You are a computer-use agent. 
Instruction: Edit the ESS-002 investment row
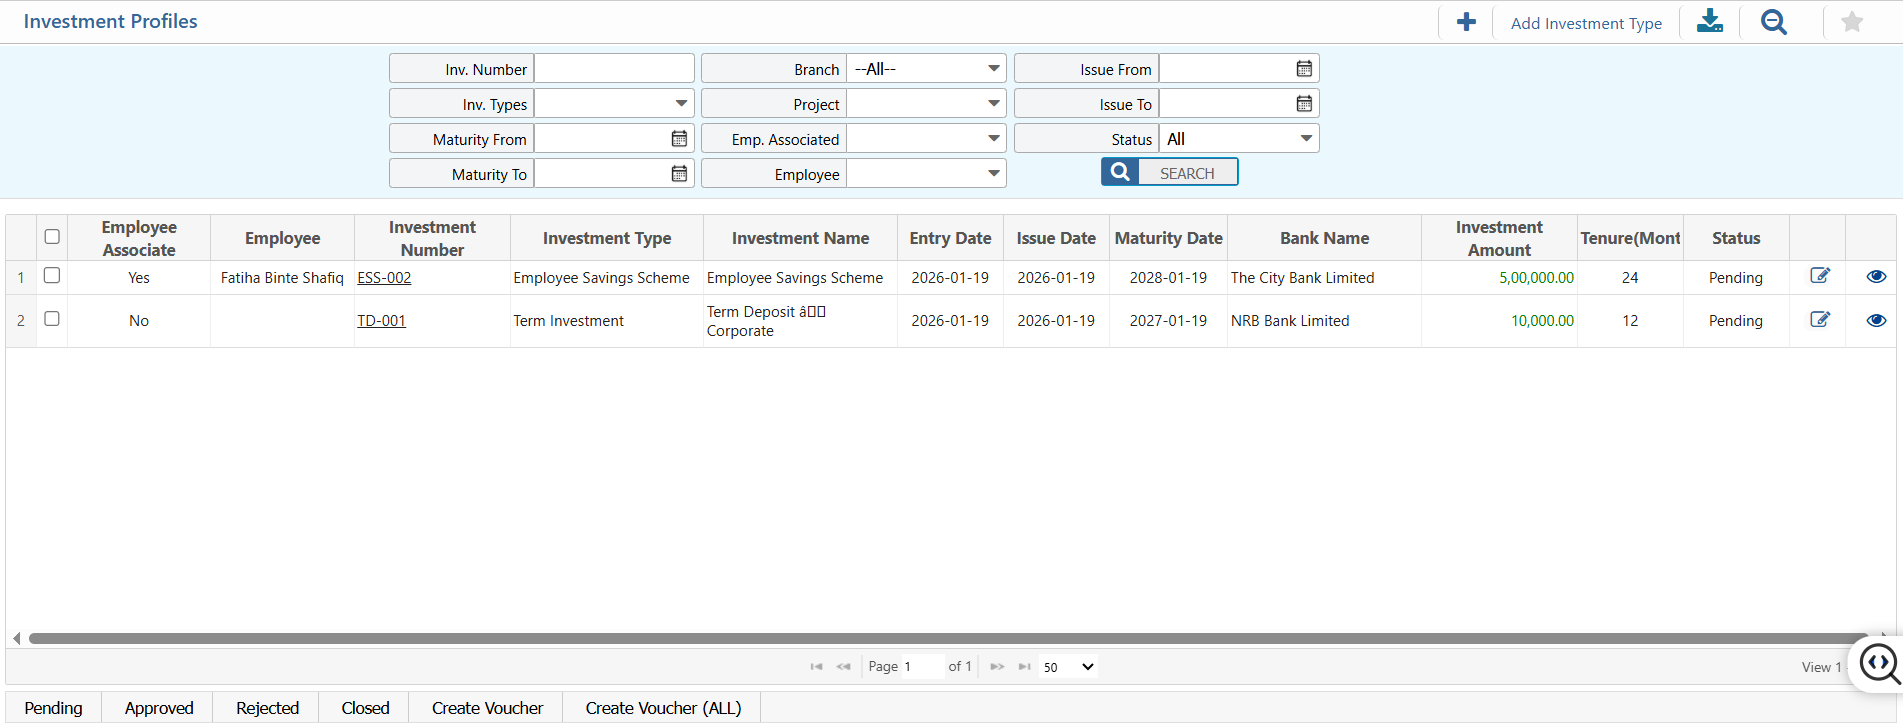point(1820,276)
